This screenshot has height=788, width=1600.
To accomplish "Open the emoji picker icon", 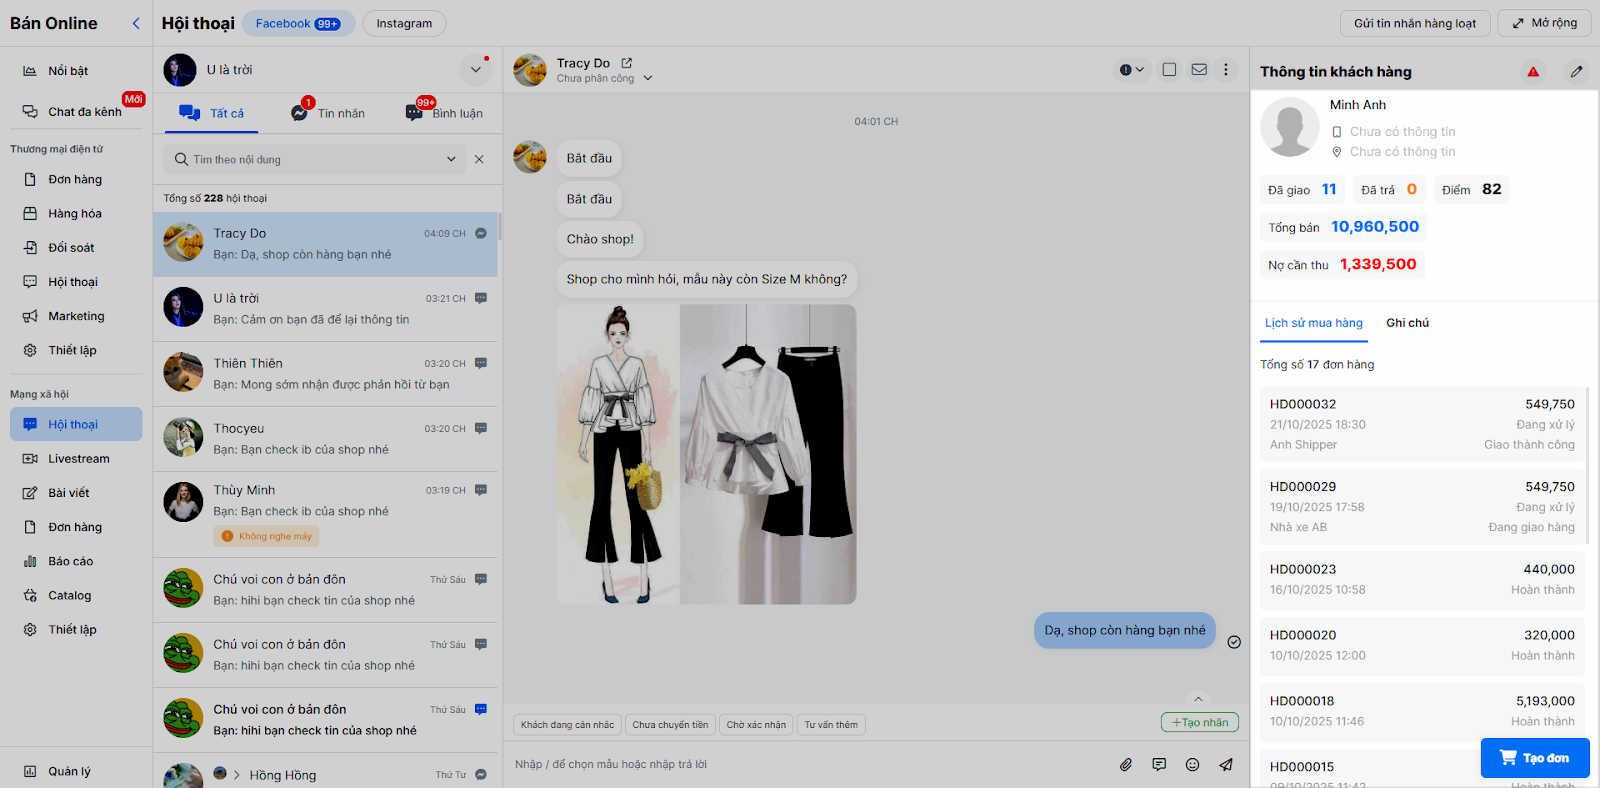I will pos(1192,765).
